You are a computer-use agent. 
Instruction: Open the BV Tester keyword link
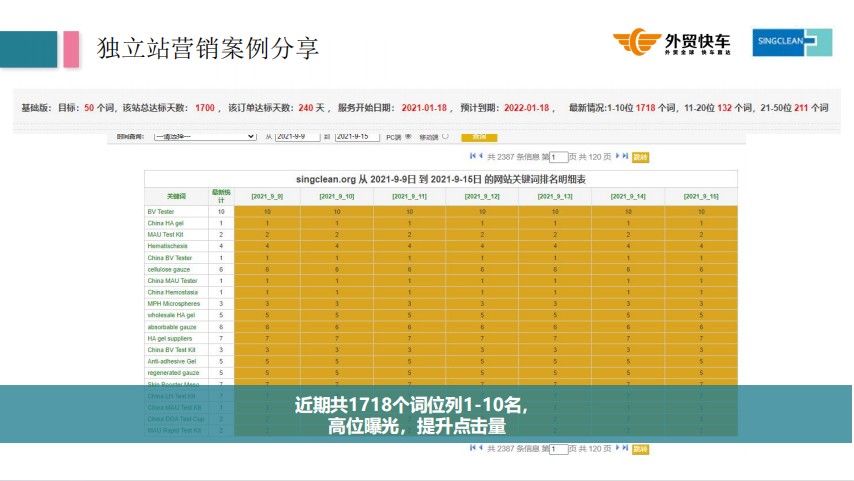coord(161,212)
